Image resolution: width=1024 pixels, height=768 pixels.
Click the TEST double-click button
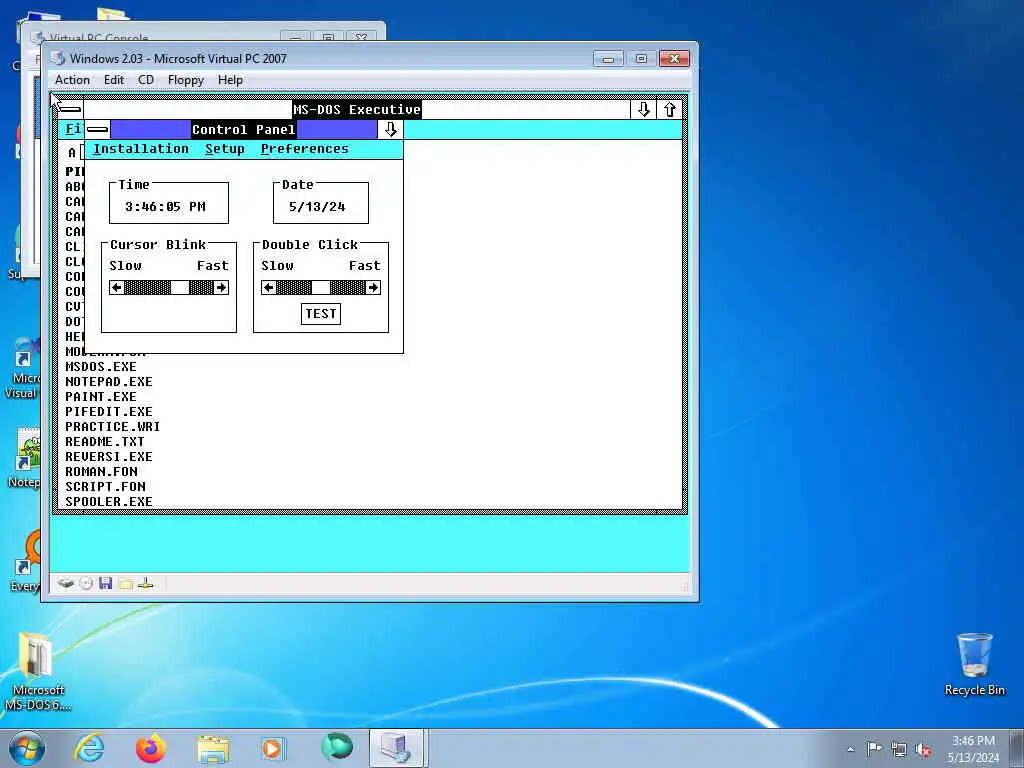click(x=321, y=314)
